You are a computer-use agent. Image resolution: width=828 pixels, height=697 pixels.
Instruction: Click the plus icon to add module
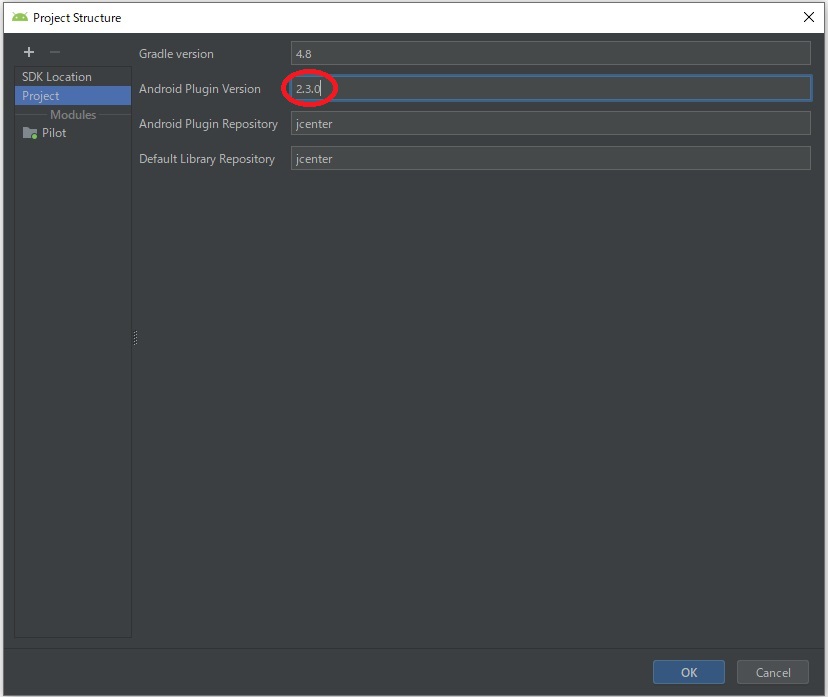tap(29, 52)
